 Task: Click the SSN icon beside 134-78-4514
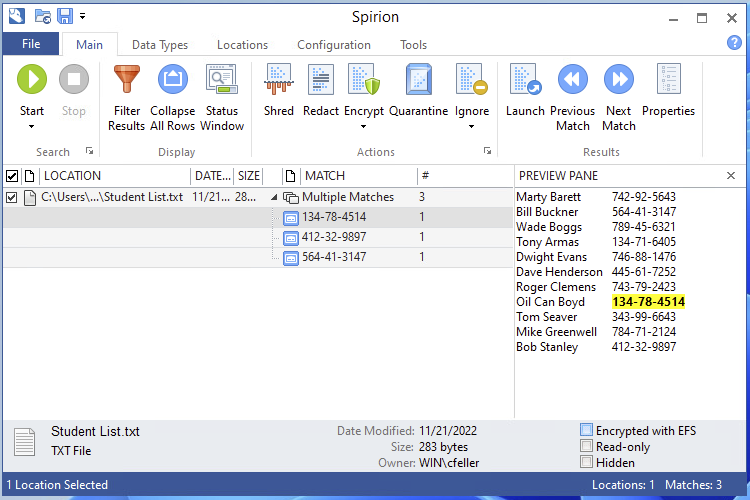pyautogui.click(x=291, y=218)
